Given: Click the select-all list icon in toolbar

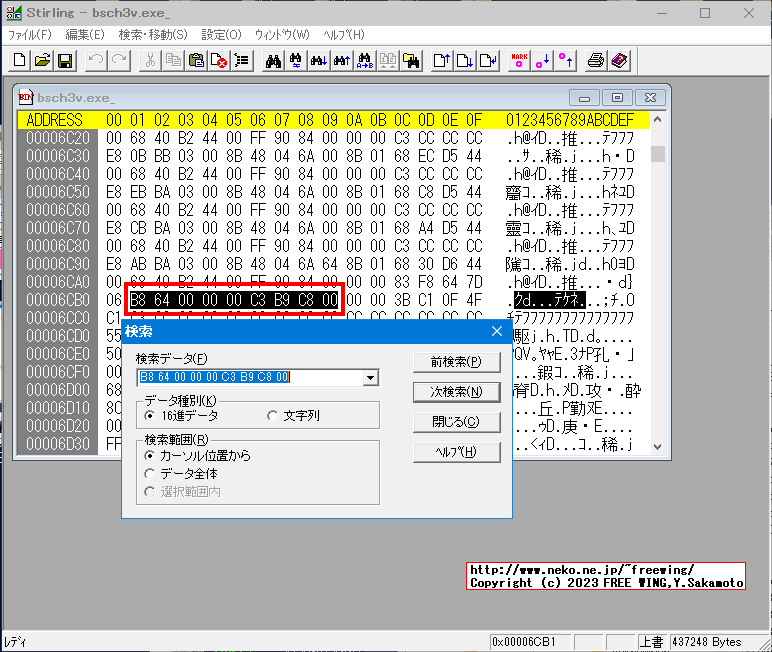Looking at the screenshot, I should pos(242,61).
